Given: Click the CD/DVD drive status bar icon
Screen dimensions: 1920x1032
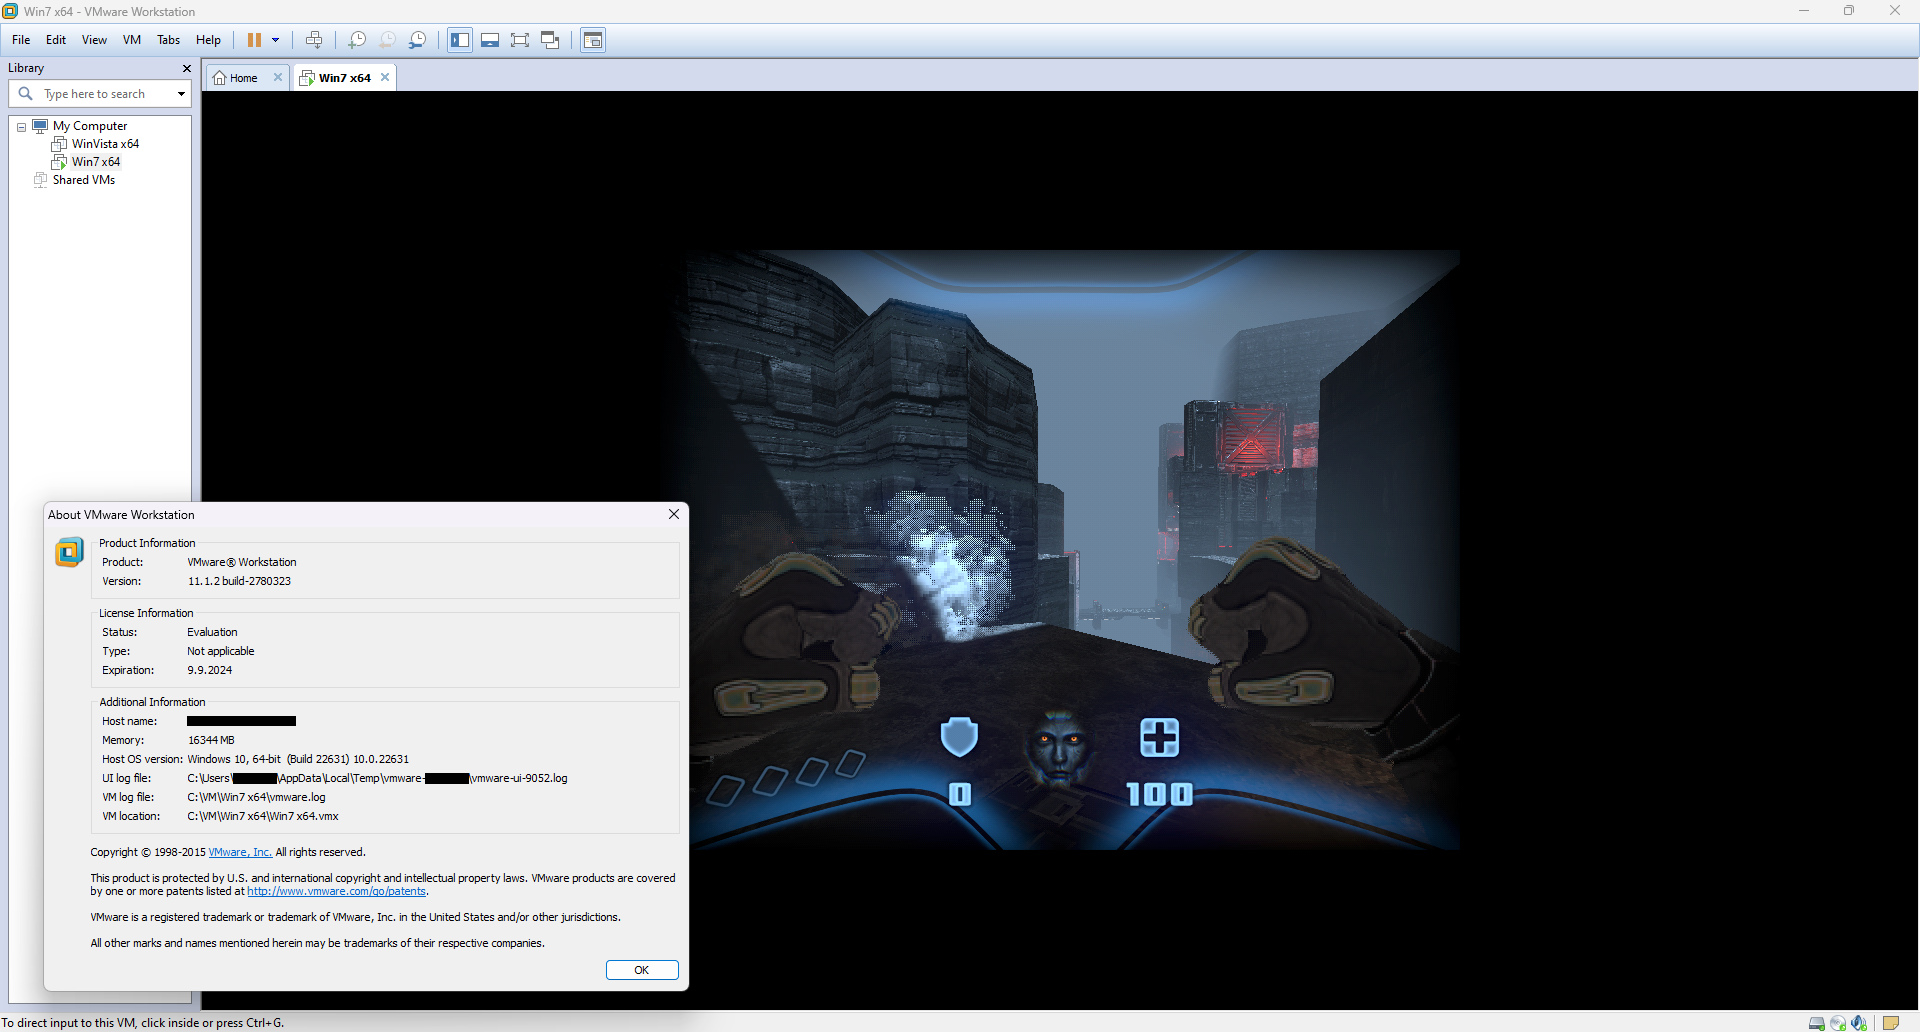Looking at the screenshot, I should point(1838,1023).
